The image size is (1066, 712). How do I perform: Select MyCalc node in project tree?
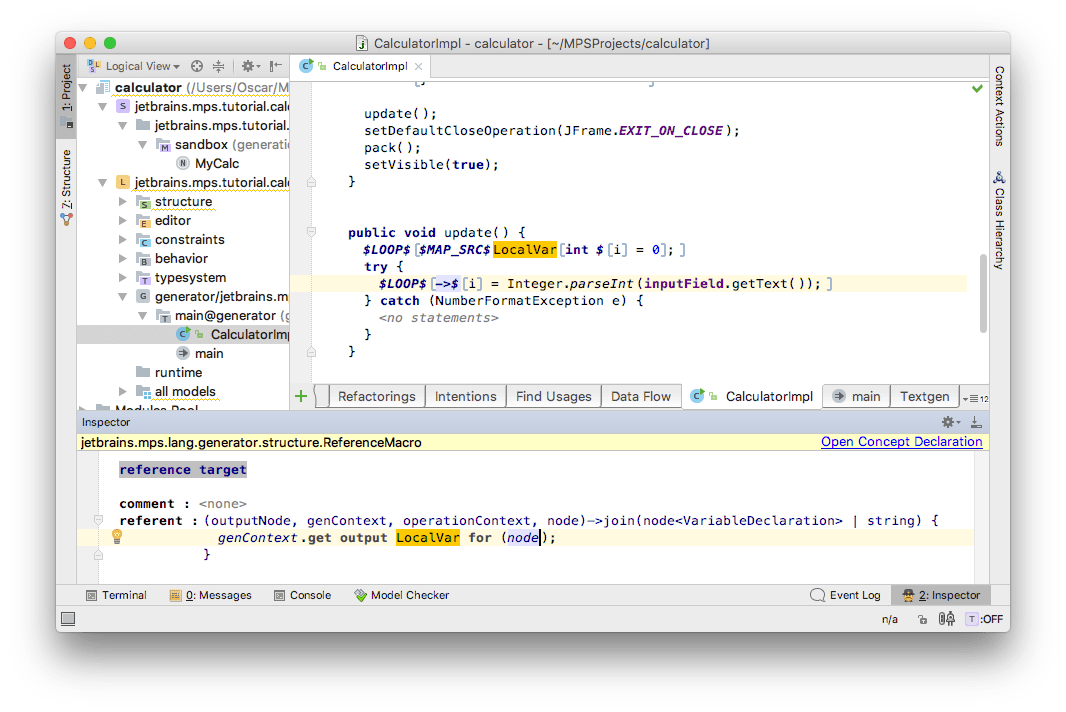216,163
